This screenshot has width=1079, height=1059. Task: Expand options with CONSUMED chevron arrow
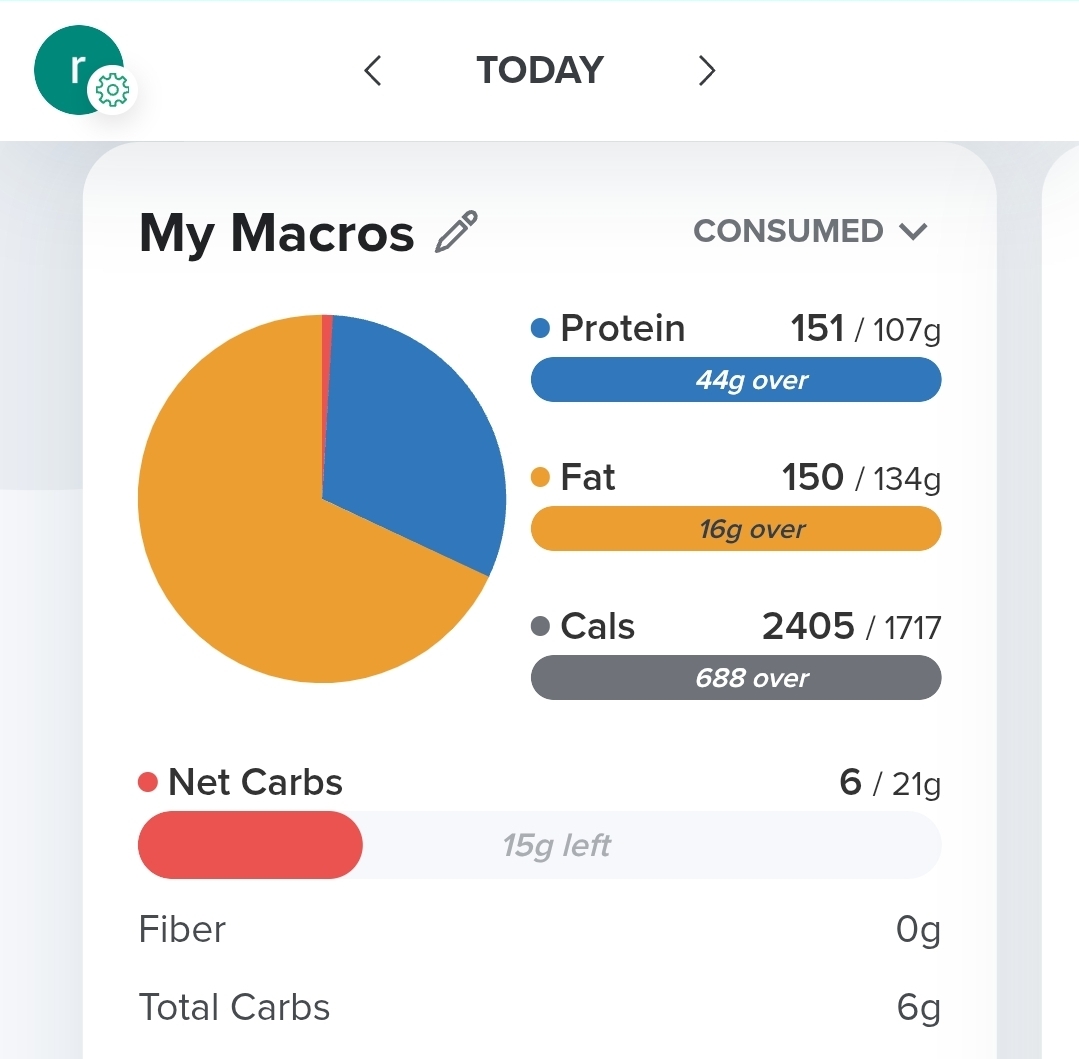[x=914, y=232]
